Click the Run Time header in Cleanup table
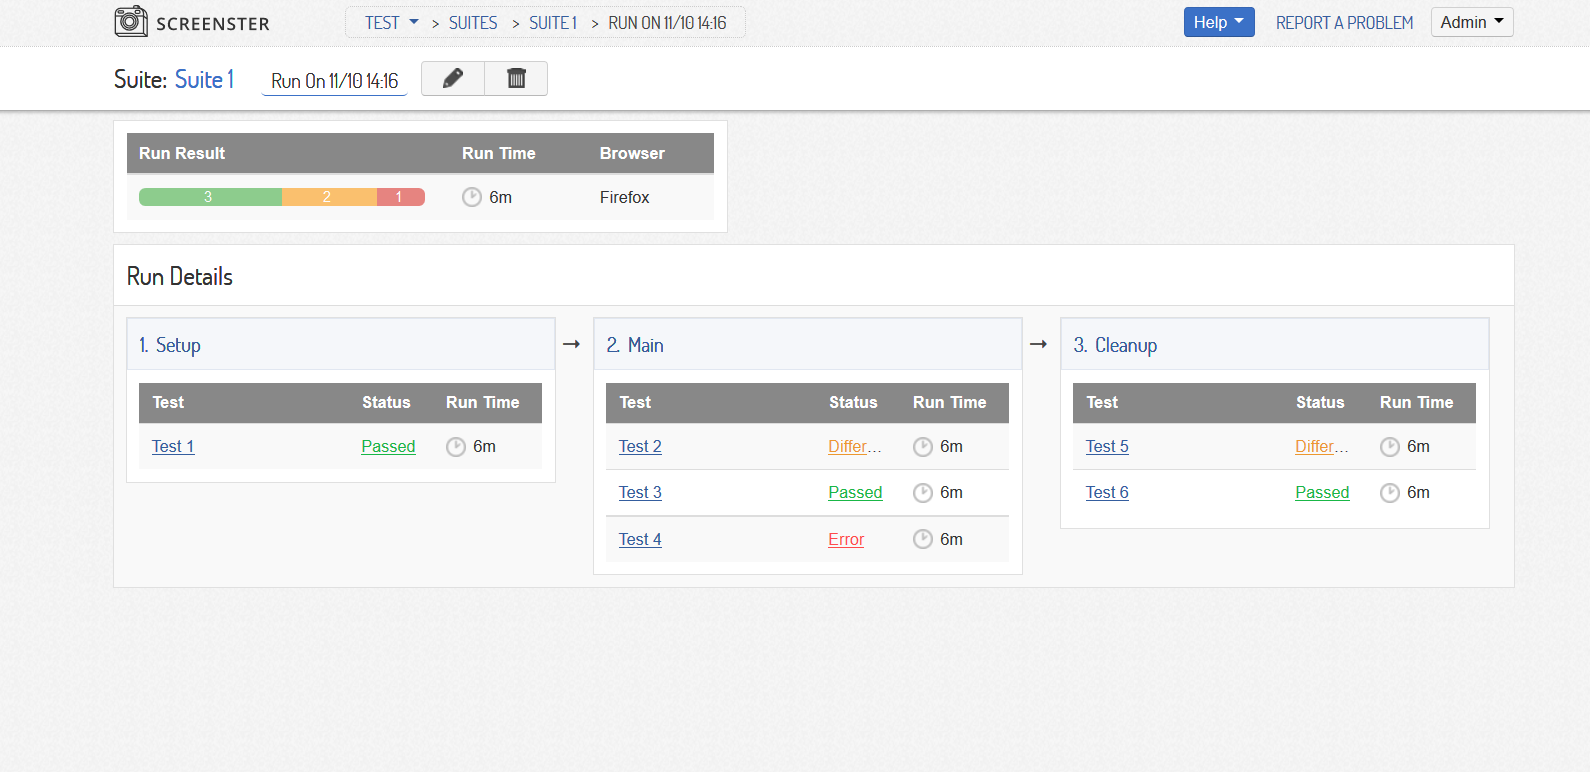Viewport: 1590px width, 772px height. pyautogui.click(x=1417, y=403)
